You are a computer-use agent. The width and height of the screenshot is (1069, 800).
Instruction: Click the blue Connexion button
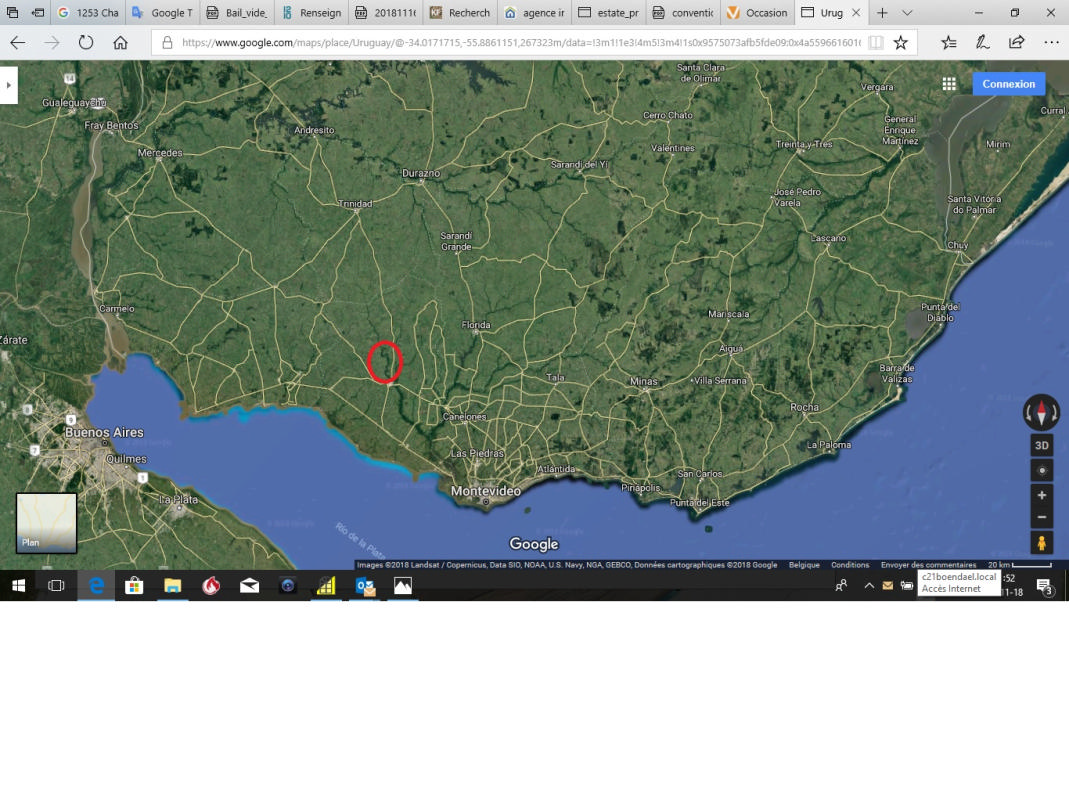(1008, 84)
